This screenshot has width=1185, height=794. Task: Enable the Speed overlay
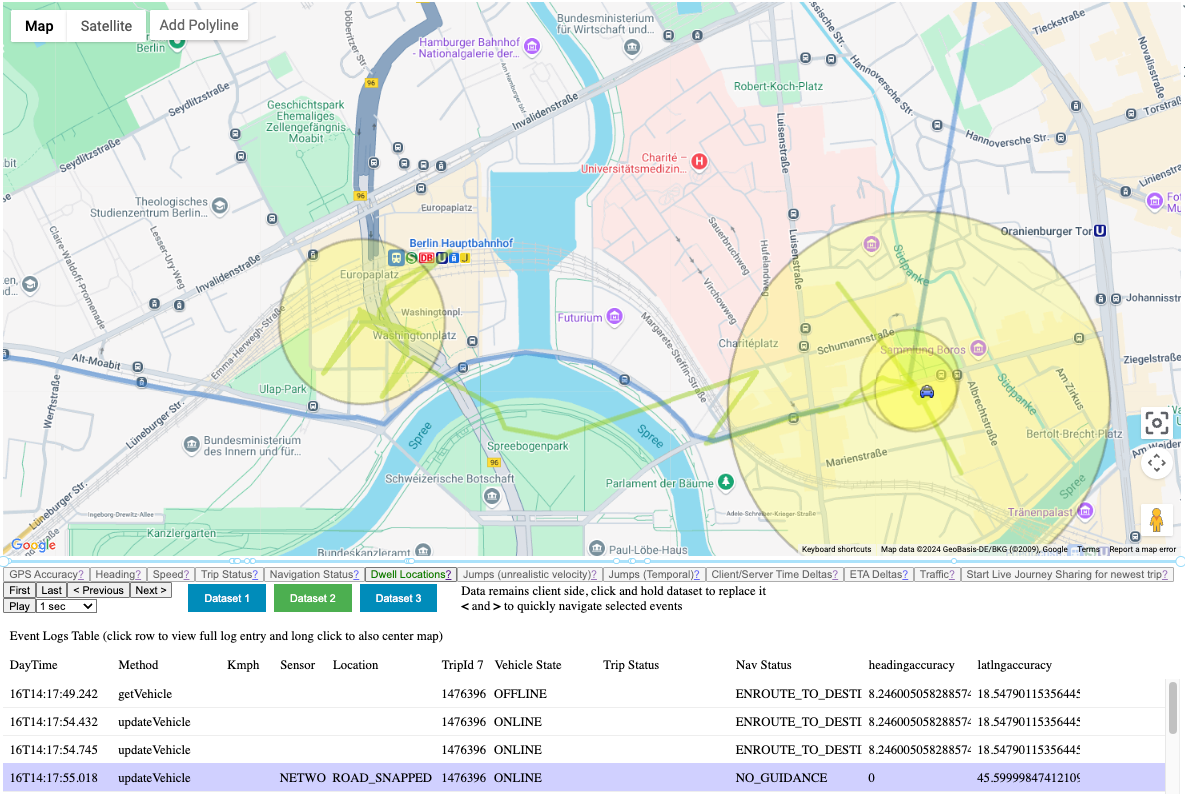click(171, 574)
